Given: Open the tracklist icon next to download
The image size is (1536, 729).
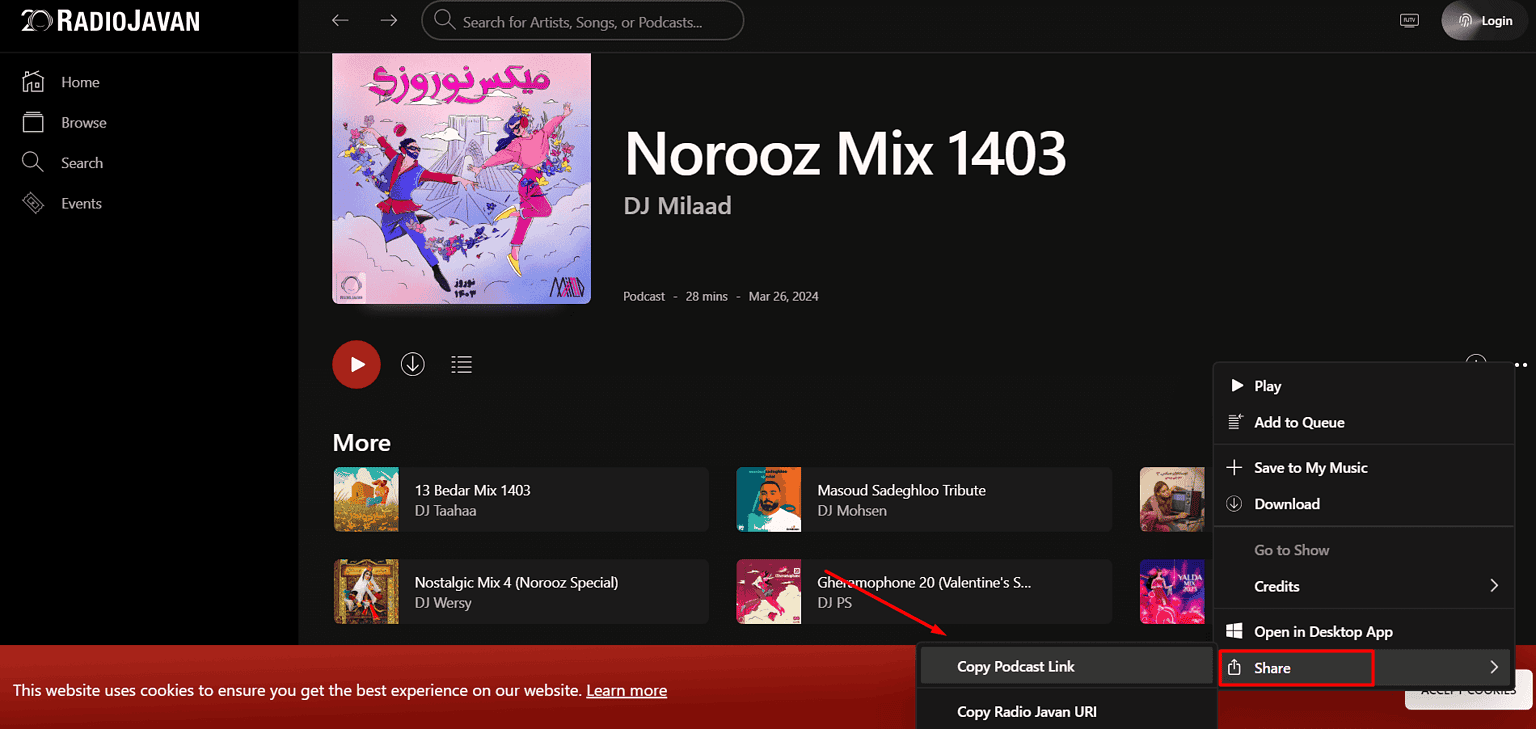Looking at the screenshot, I should click(461, 365).
